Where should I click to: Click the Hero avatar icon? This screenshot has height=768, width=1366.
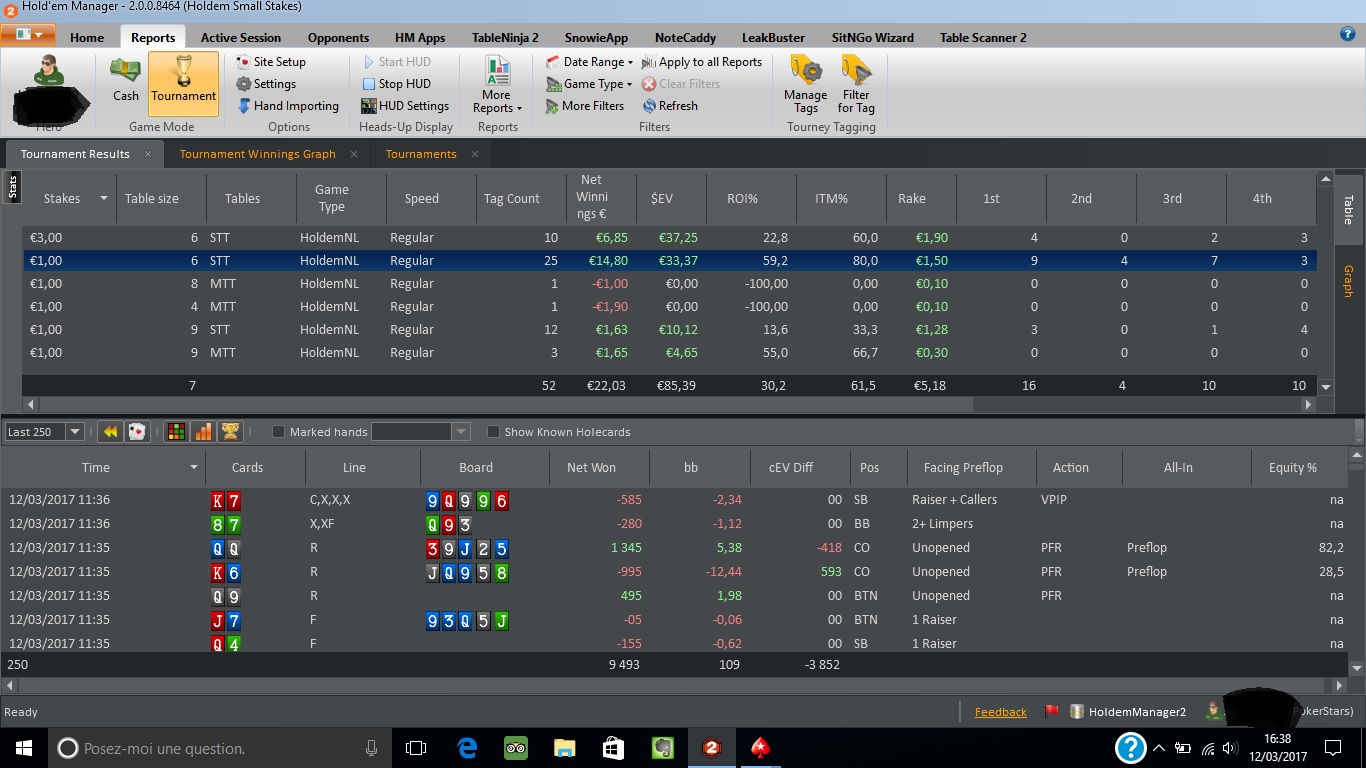click(x=48, y=72)
